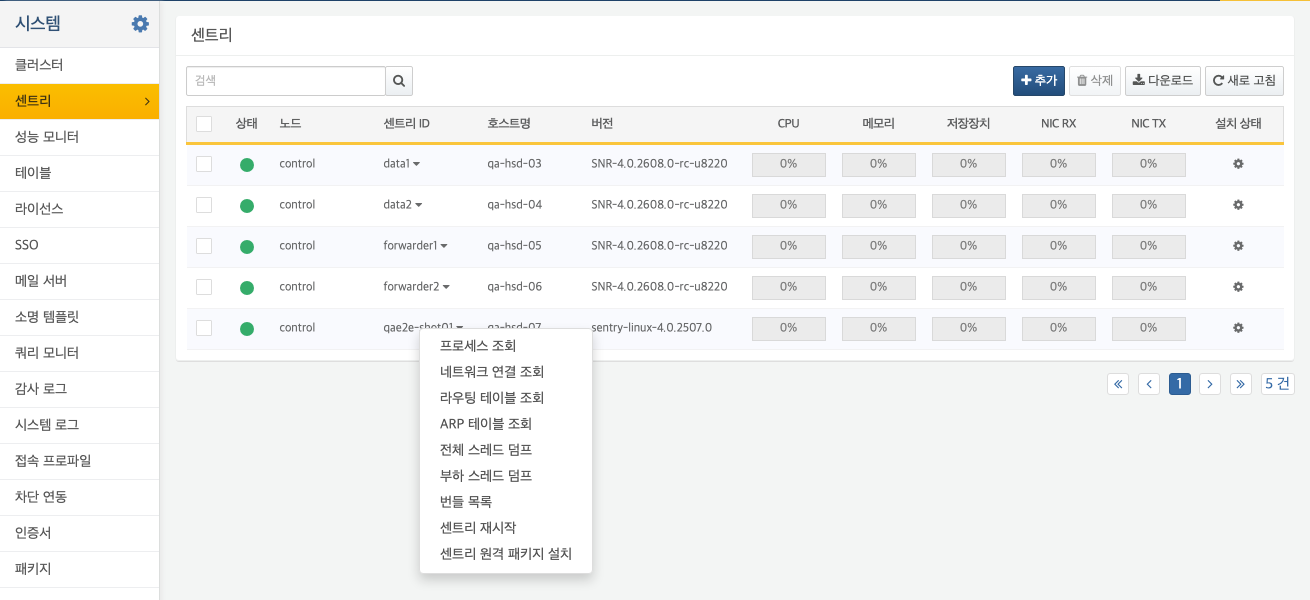Go to first page with double-left arrow
This screenshot has width=1310, height=600.
pyautogui.click(x=1118, y=384)
